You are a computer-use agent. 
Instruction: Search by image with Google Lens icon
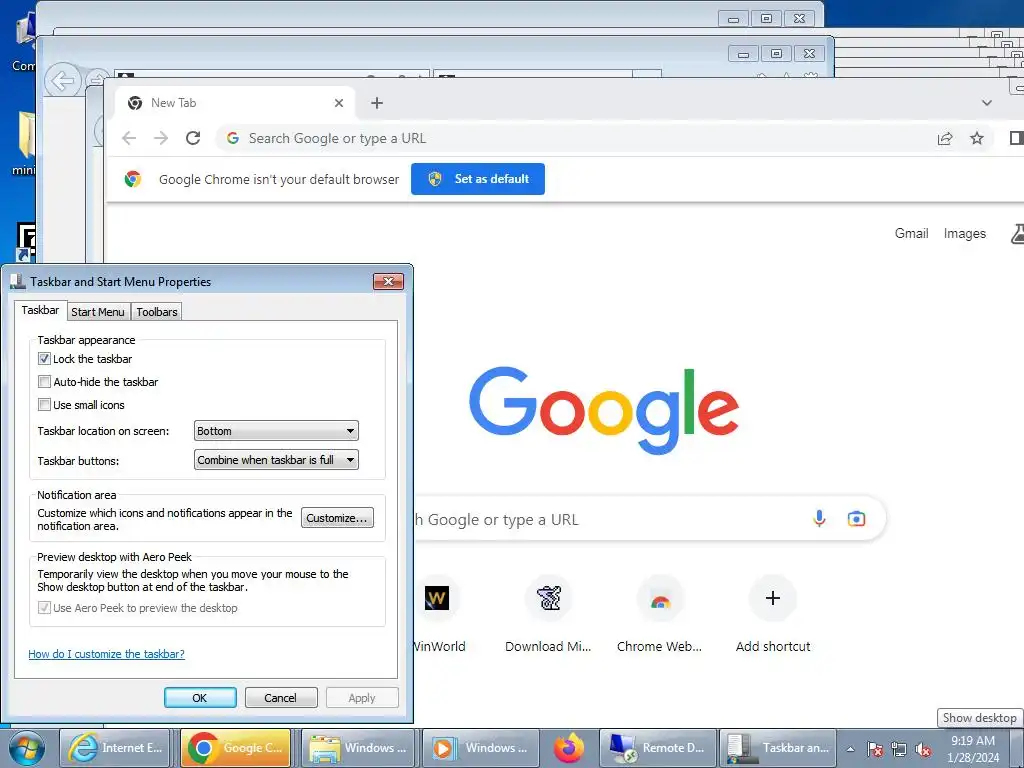coord(856,519)
